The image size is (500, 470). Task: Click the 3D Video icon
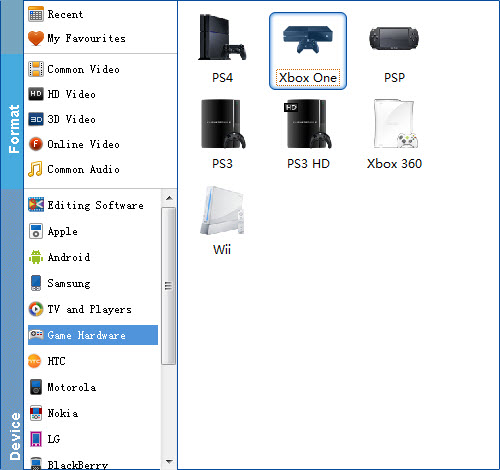(35, 119)
